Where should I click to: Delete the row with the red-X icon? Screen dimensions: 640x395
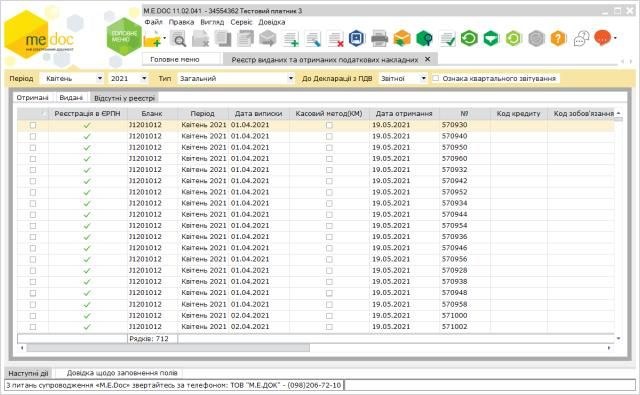pyautogui.click(x=336, y=39)
